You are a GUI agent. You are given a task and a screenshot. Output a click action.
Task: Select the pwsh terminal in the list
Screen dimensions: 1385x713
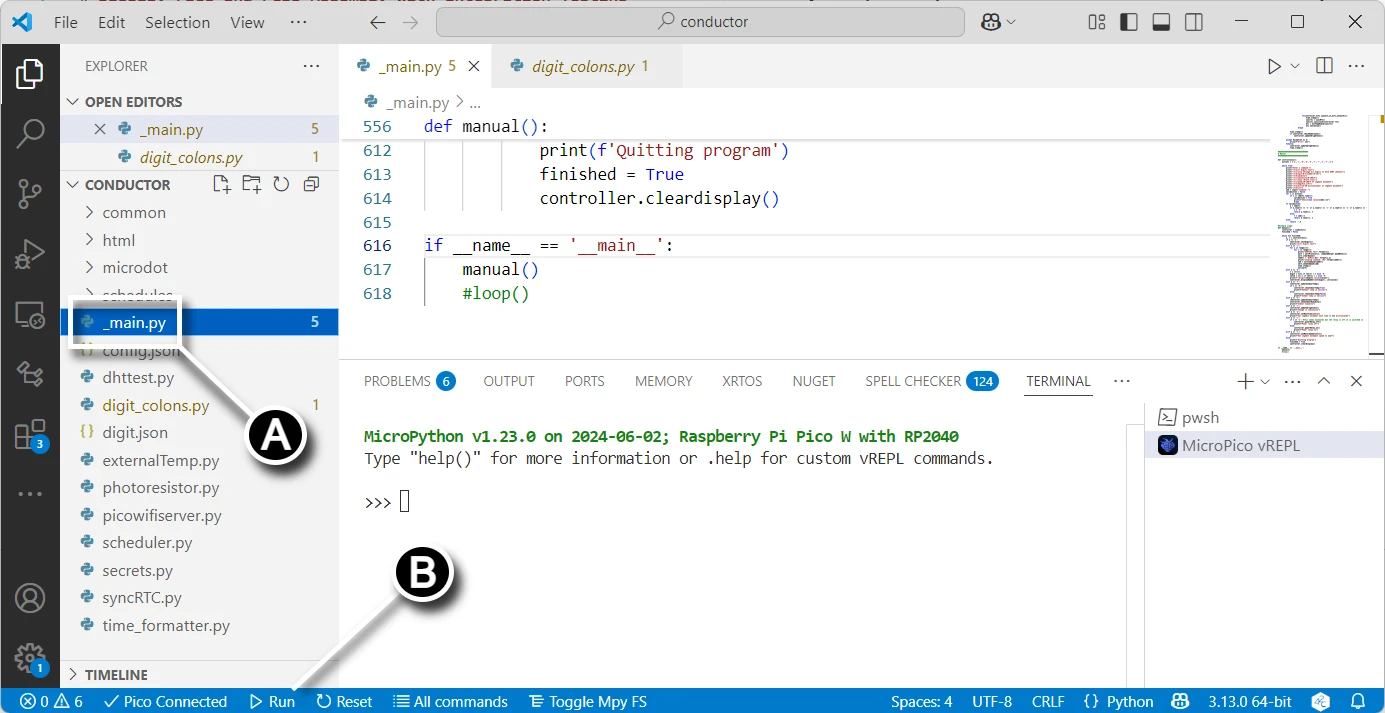(1264, 418)
